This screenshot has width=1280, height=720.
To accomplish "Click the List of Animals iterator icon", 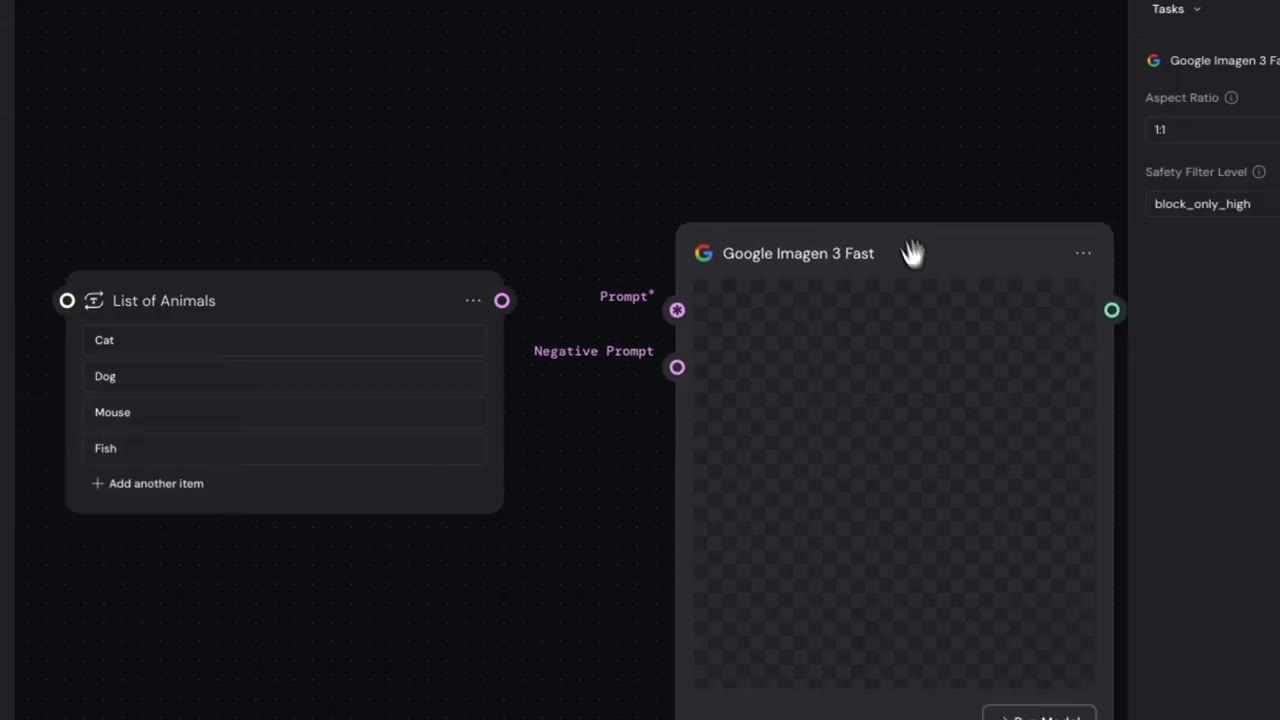I will 94,300.
